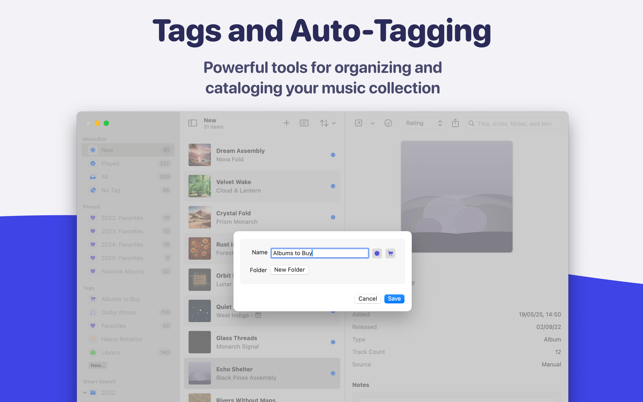Click the Source value Manual
The image size is (643, 402).
[x=551, y=364]
